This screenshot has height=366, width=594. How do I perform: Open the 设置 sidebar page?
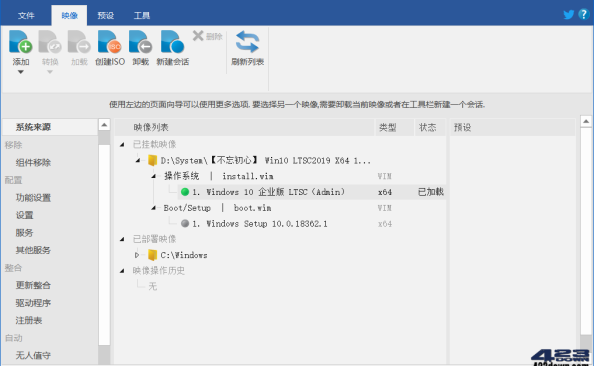point(24,215)
